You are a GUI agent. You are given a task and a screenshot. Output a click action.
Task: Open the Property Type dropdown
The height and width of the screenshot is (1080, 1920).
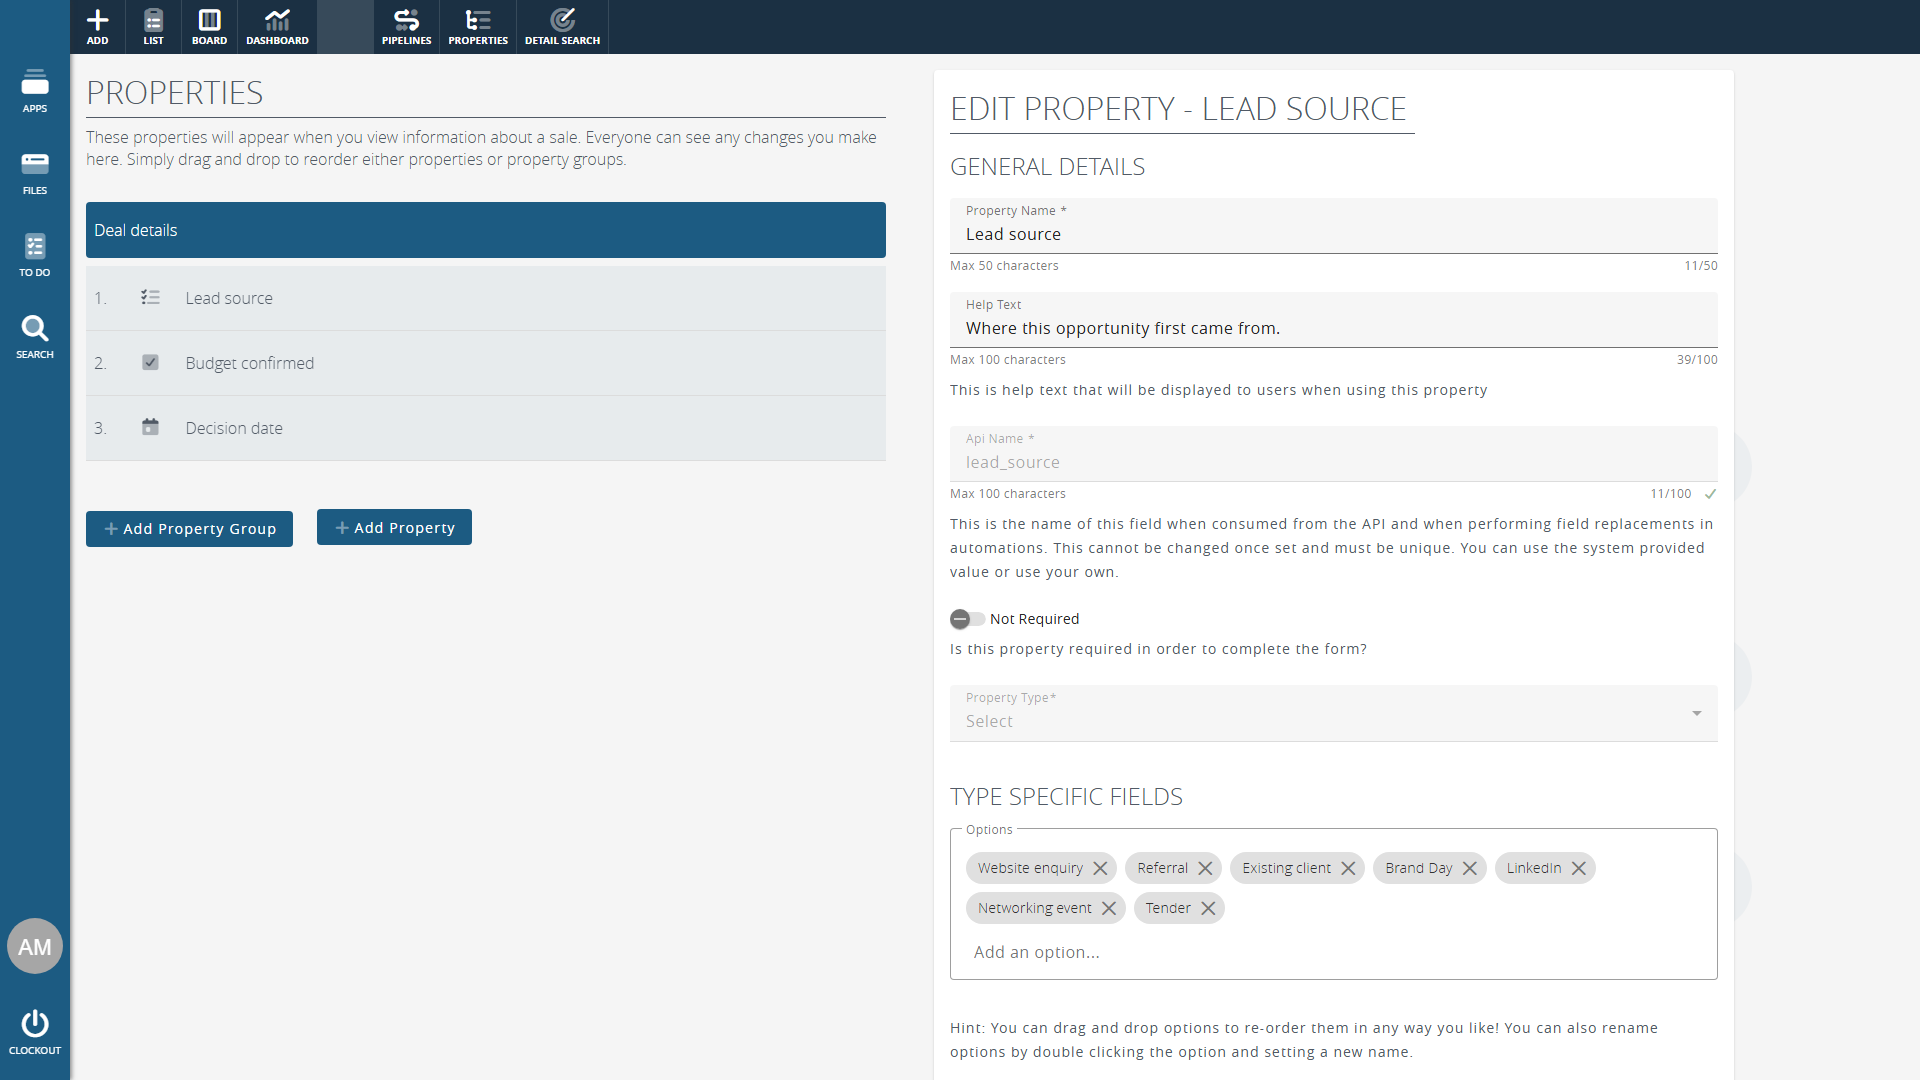click(x=1334, y=713)
